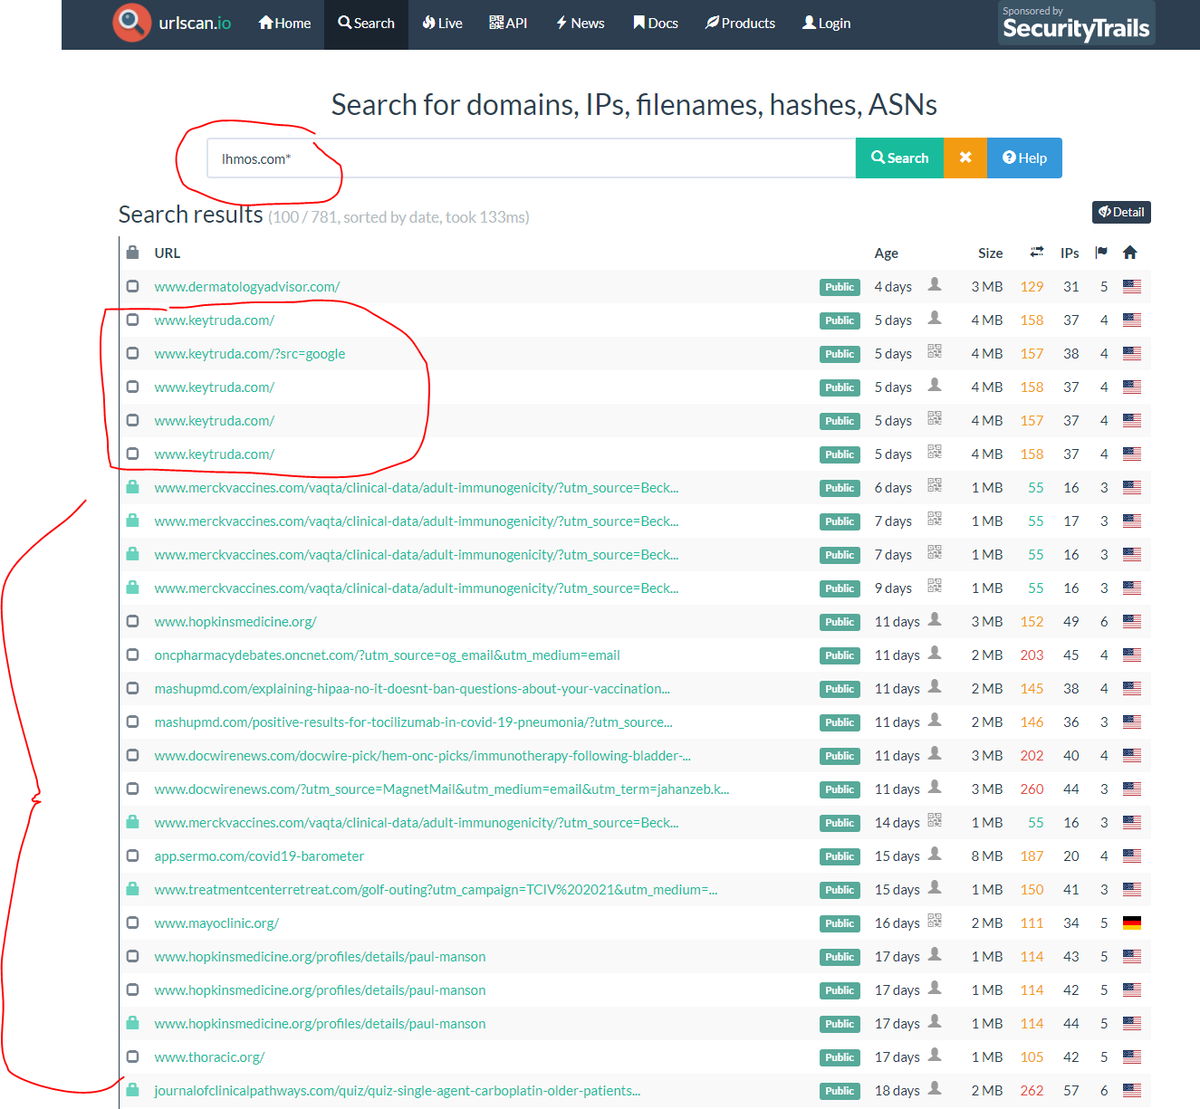This screenshot has height=1109, width=1200.
Task: Click the German flag in mayoclinic.org row
Action: [x=1132, y=923]
